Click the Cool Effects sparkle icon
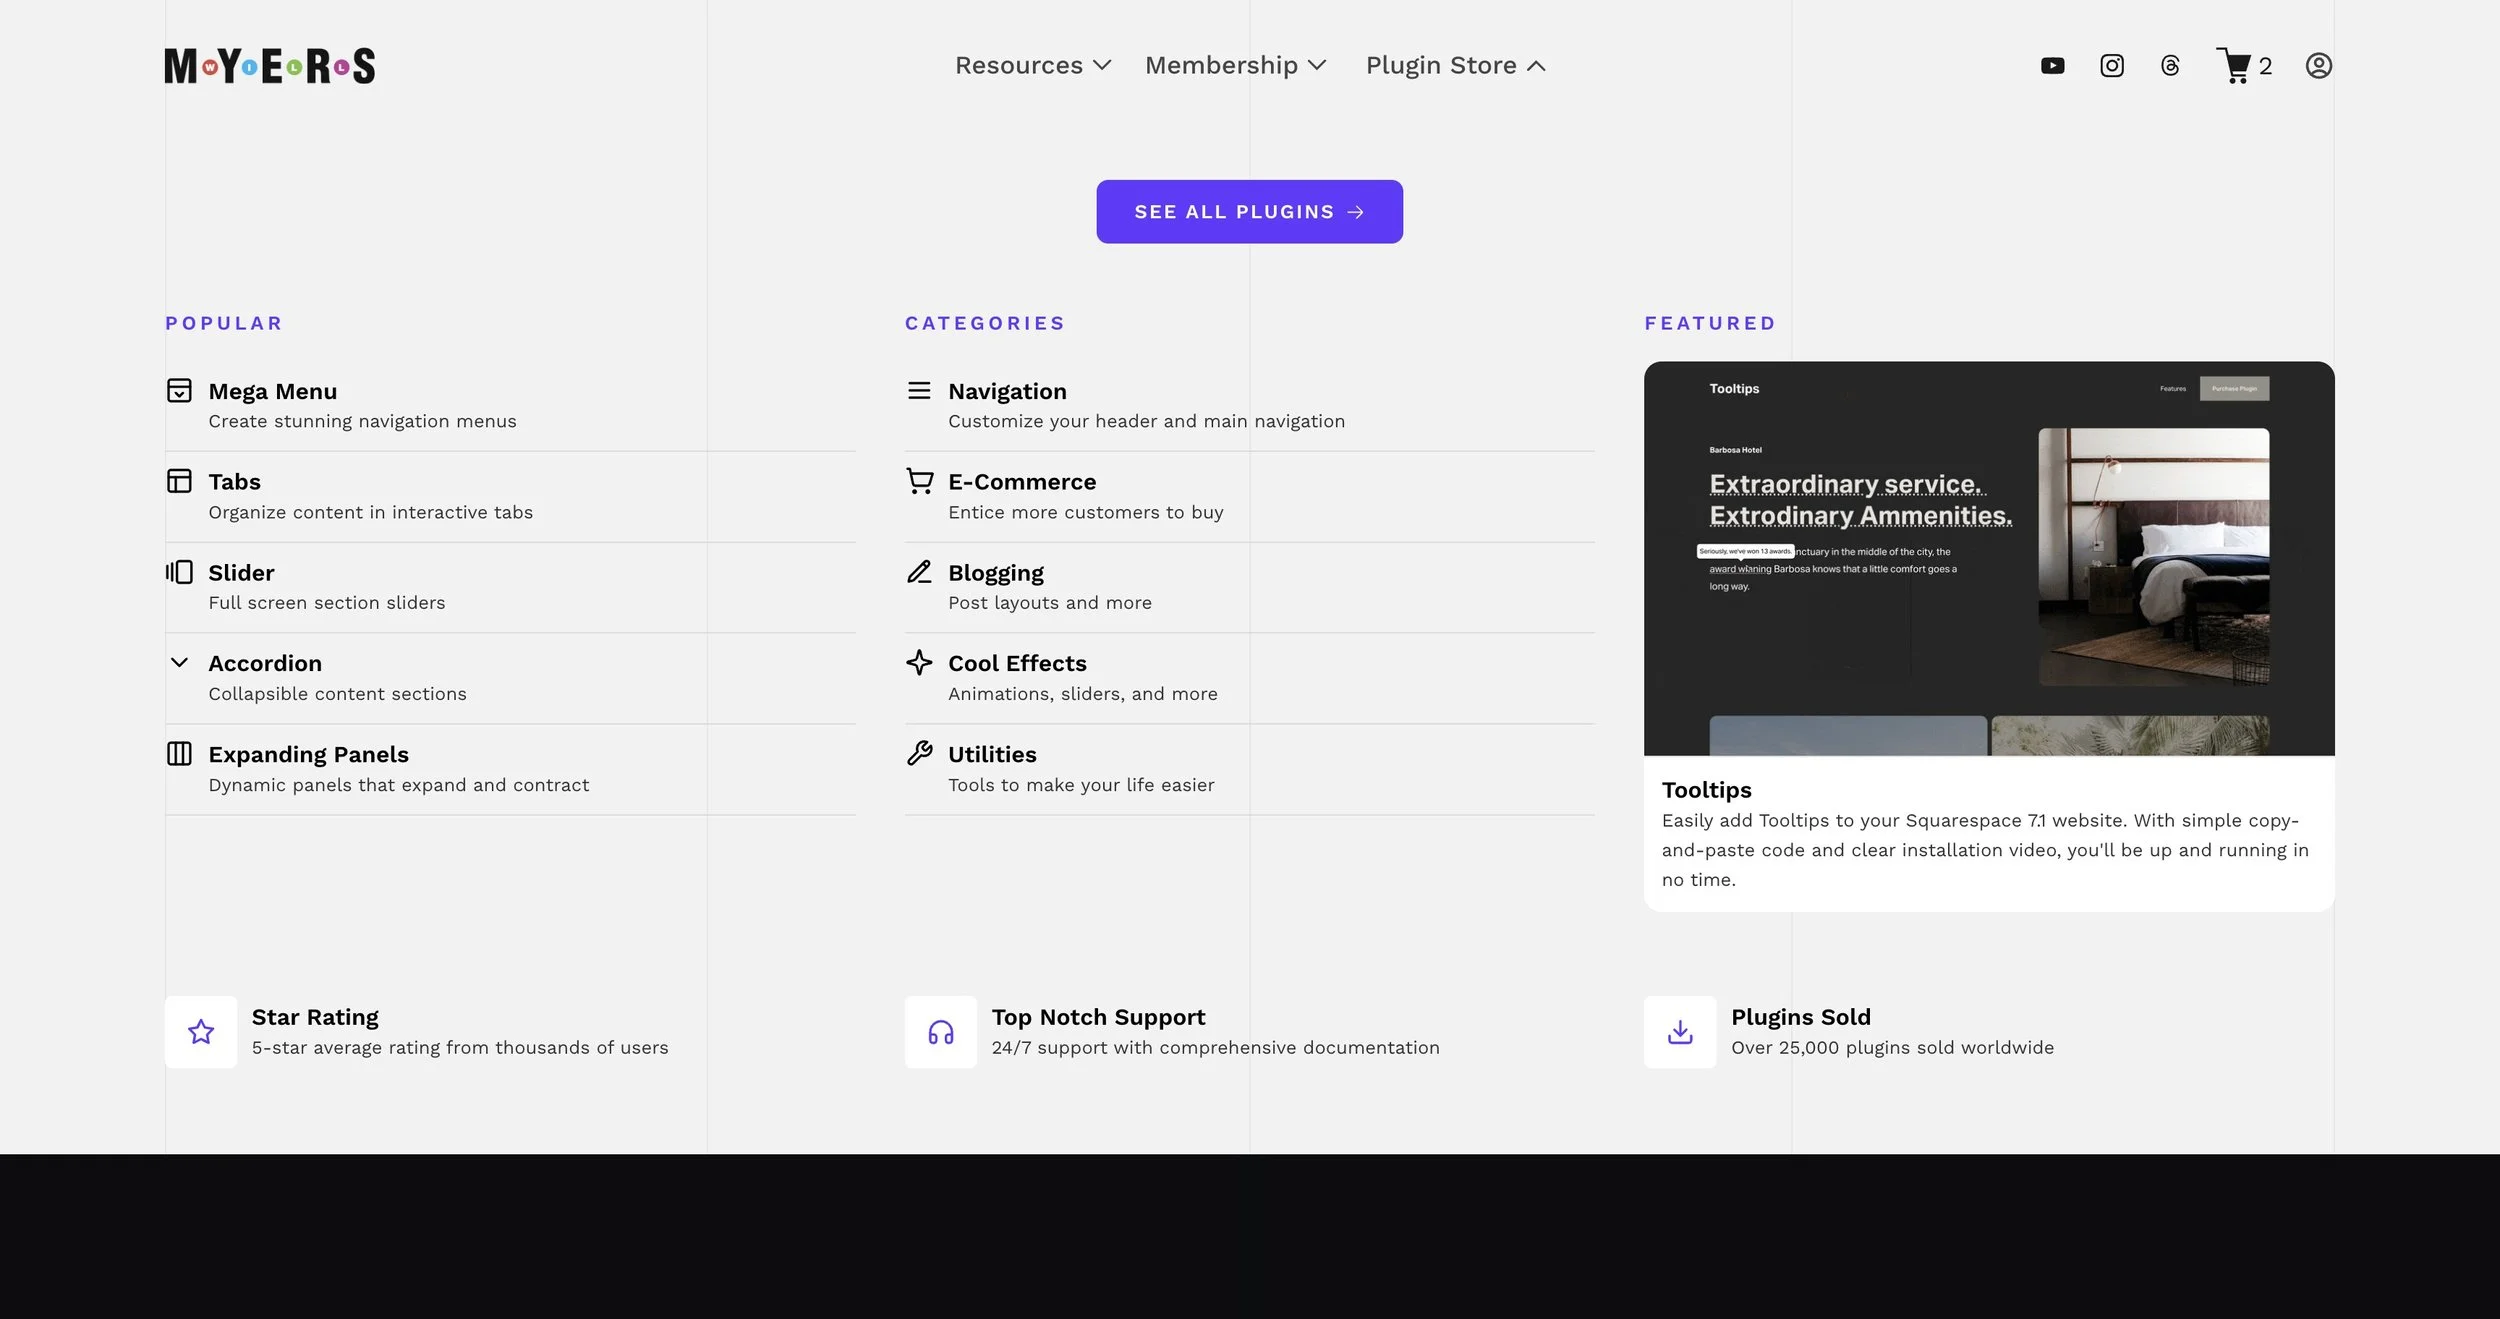The image size is (2500, 1319). click(x=919, y=663)
